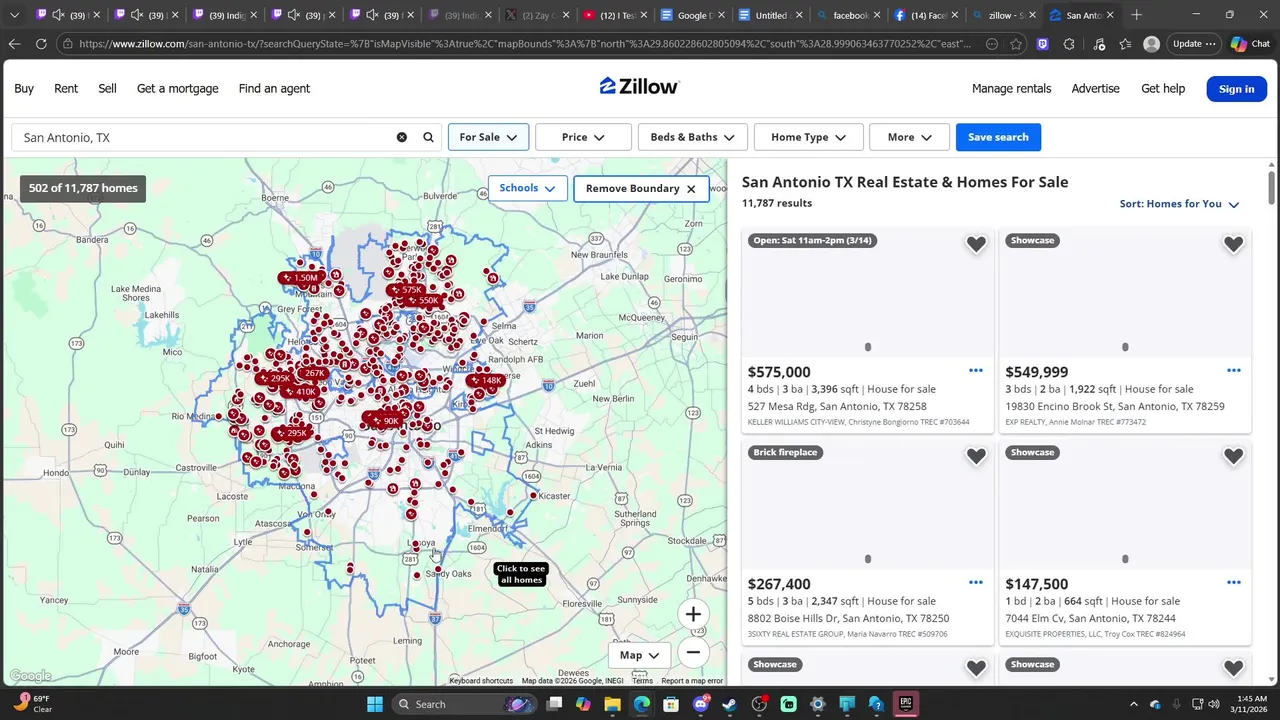Save the 8802 Boise Hills Dr home with heart

[976, 456]
